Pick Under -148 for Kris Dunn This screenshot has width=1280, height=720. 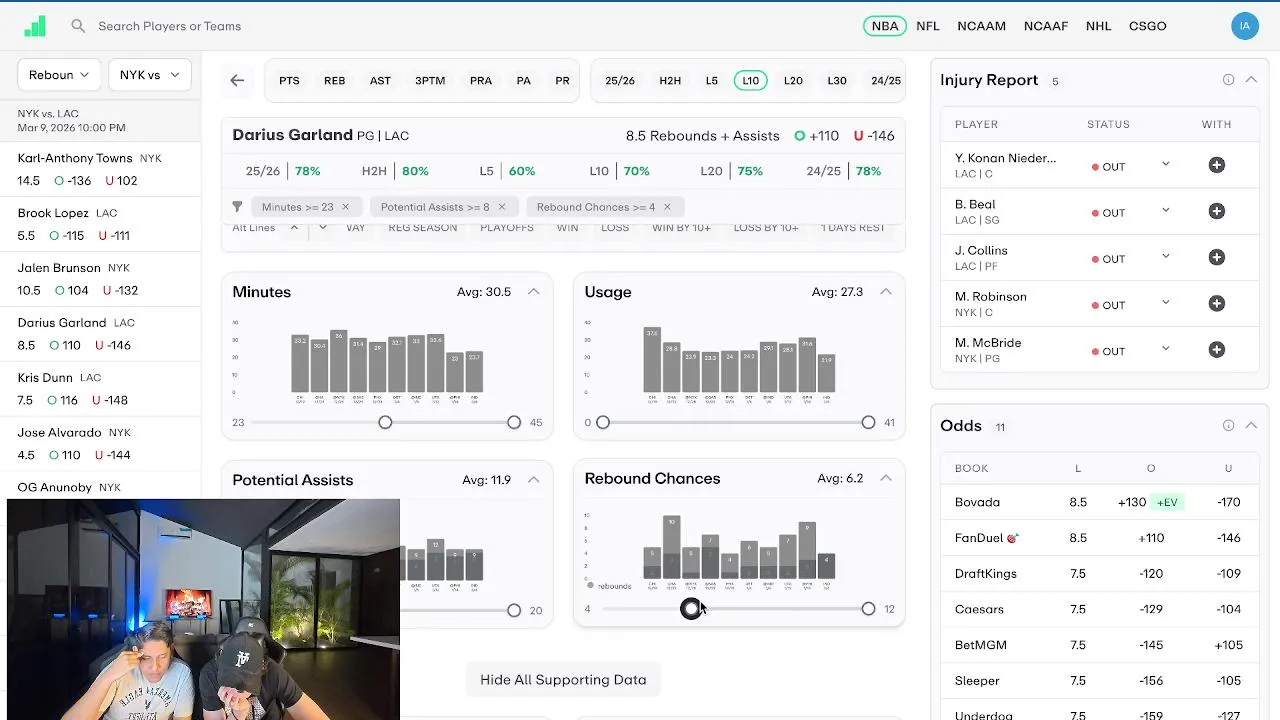pos(110,400)
